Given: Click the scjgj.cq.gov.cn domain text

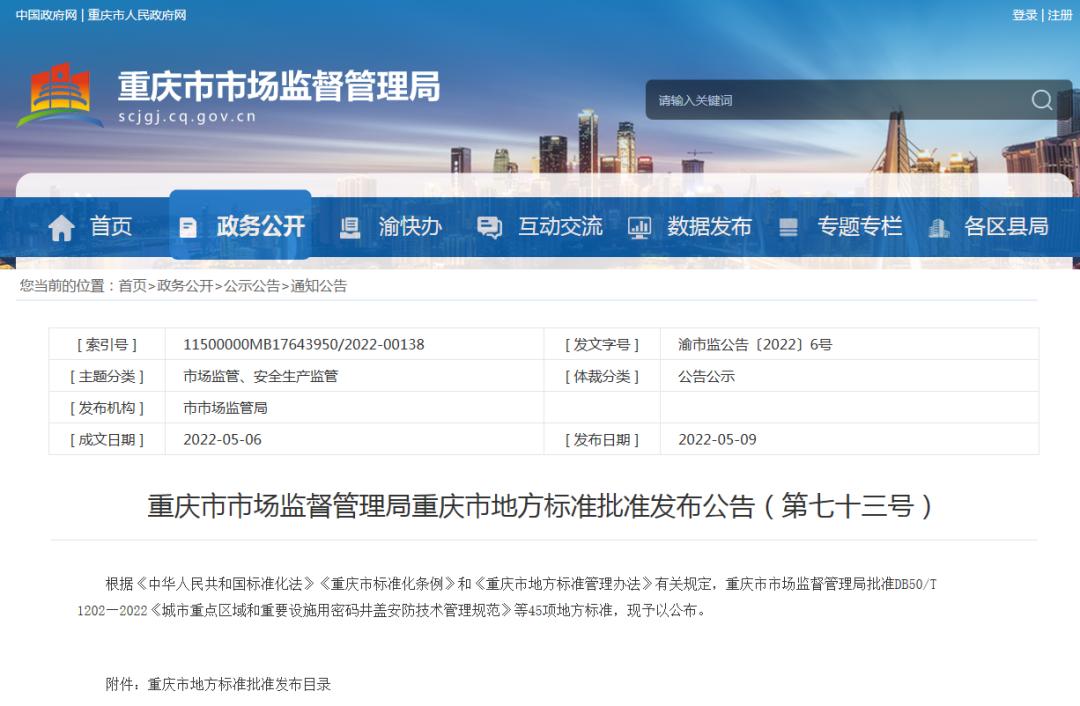Looking at the screenshot, I should pos(187,116).
